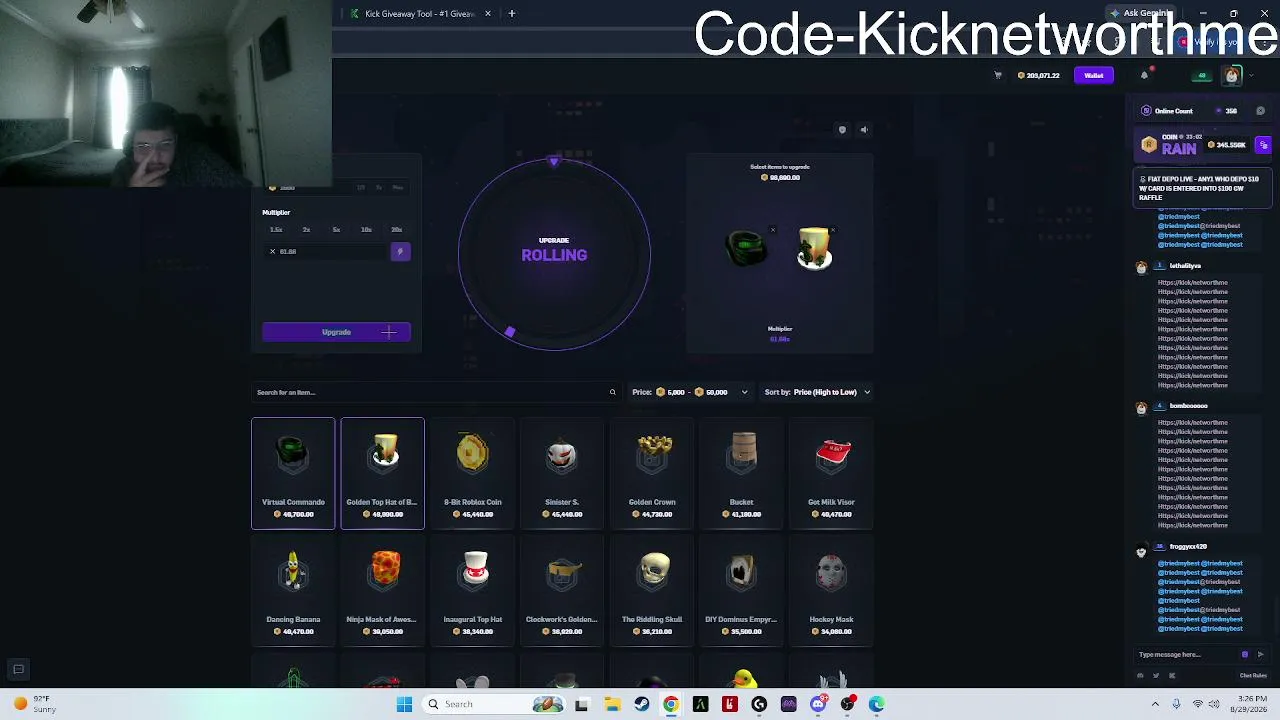Click the taskbar Search box
The height and width of the screenshot is (720, 1280).
pos(495,704)
